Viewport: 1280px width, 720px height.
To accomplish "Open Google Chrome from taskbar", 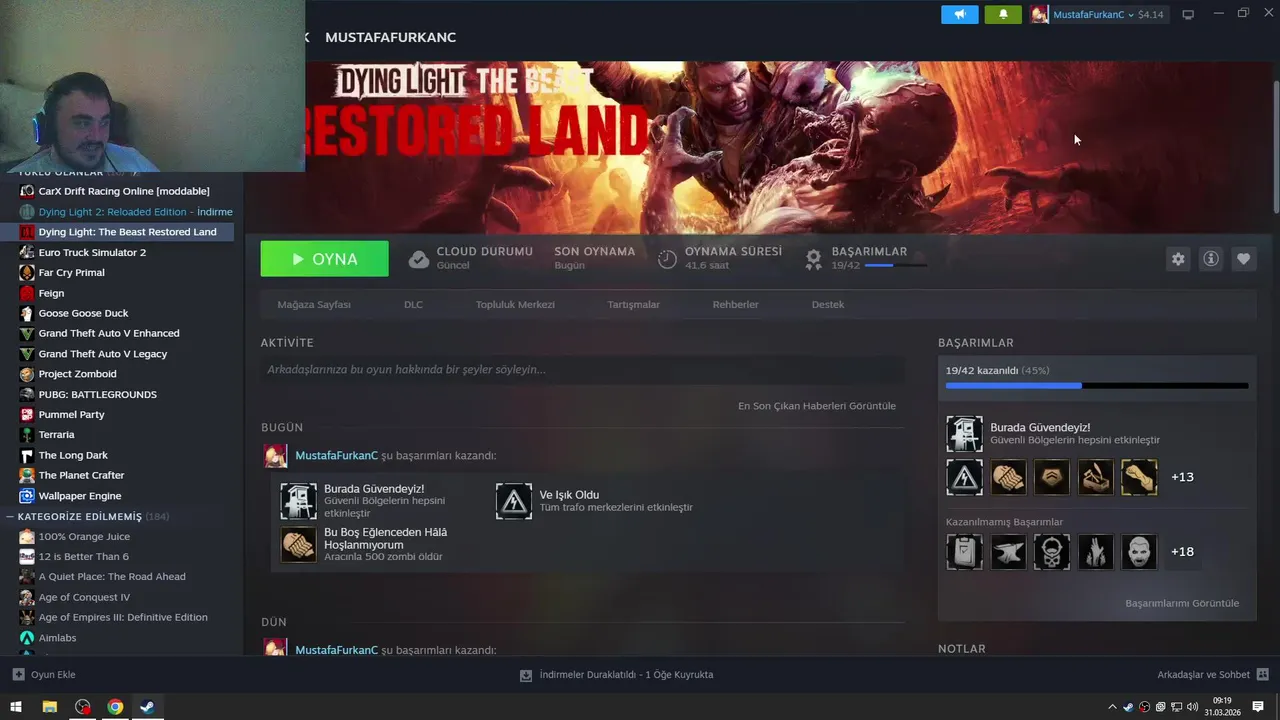I will tap(115, 707).
